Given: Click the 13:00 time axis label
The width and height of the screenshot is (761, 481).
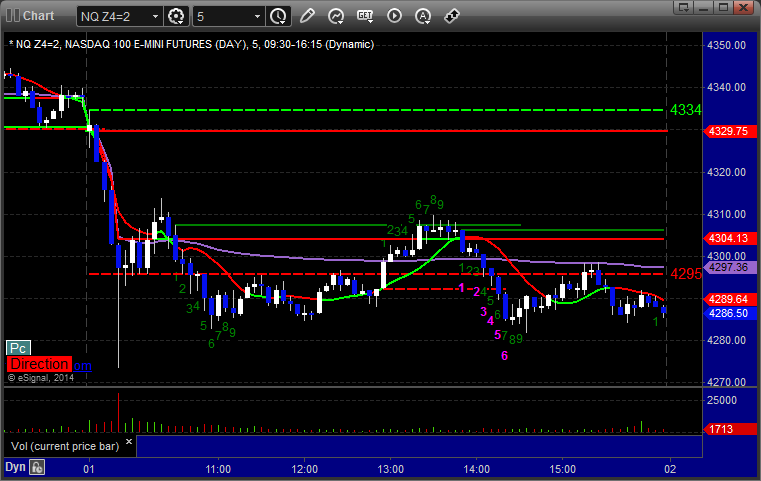Looking at the screenshot, I should [391, 469].
